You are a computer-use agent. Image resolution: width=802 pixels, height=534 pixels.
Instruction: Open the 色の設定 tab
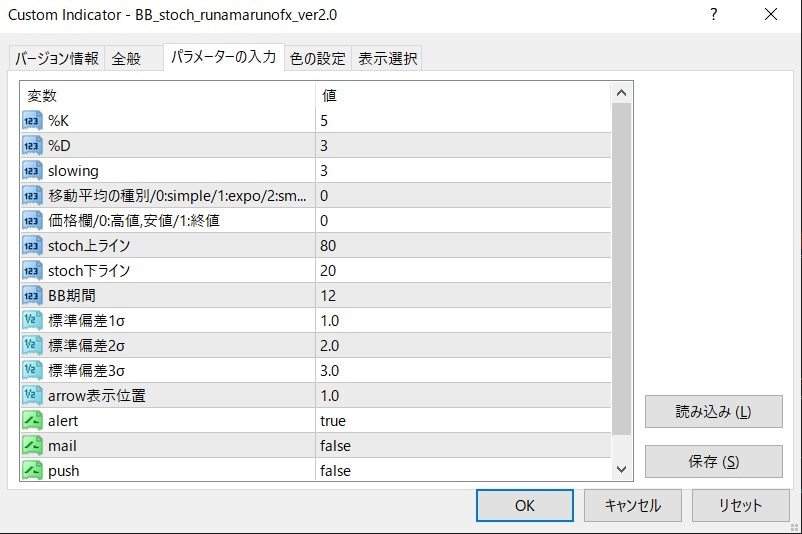click(318, 58)
